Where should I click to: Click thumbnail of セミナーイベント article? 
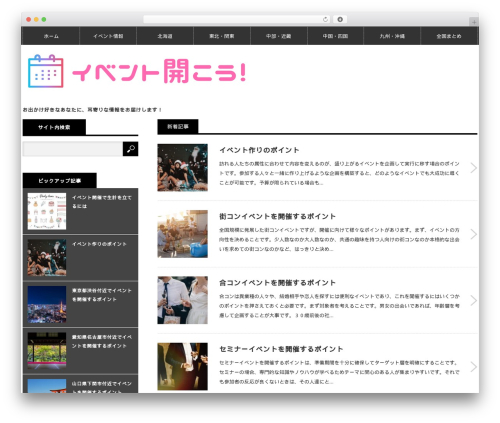pyautogui.click(x=182, y=366)
